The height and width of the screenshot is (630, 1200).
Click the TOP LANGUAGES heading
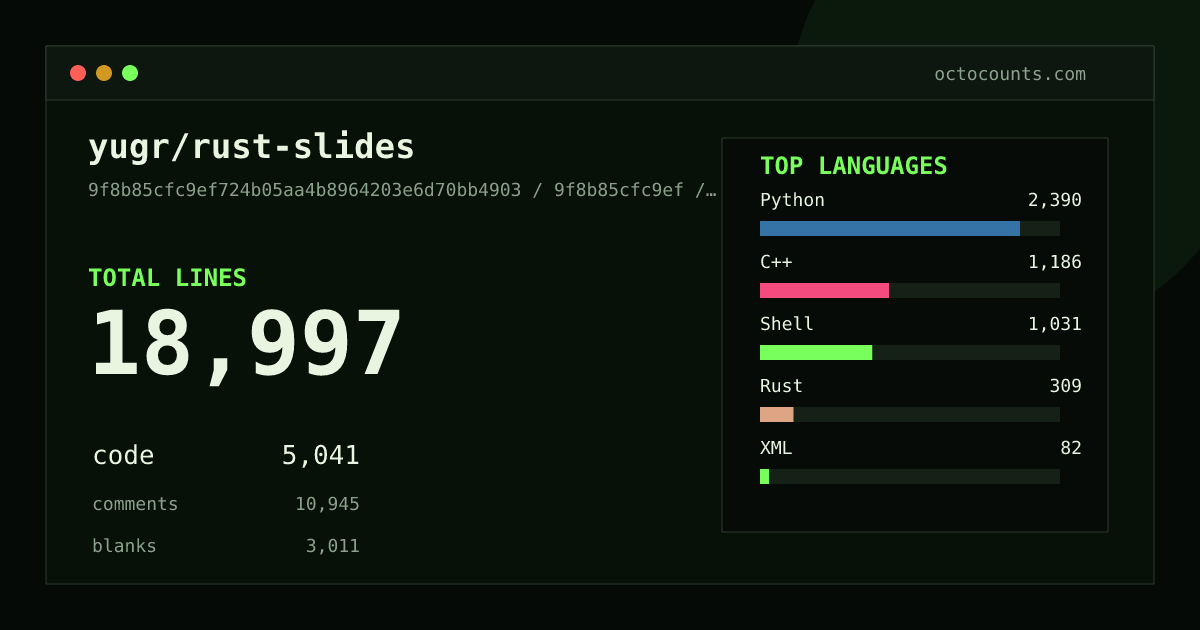click(x=853, y=166)
